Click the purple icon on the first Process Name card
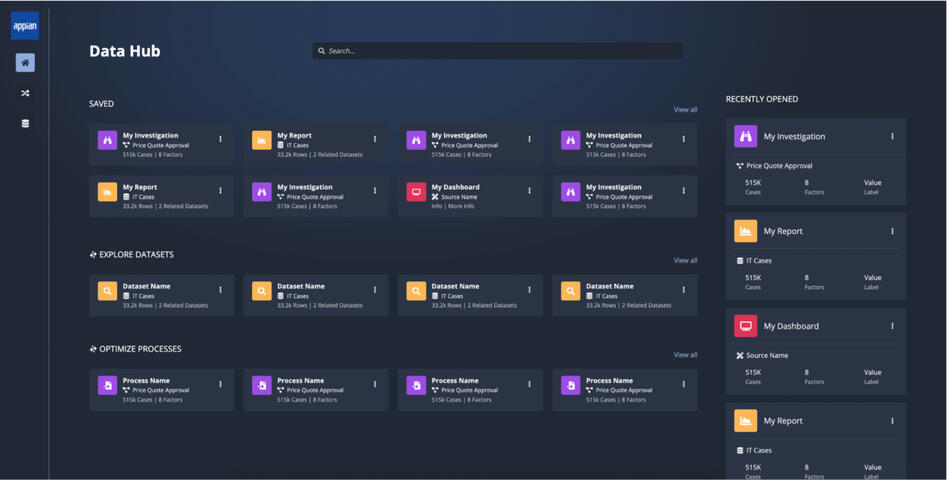Viewport: 949px width, 480px height. 107,385
